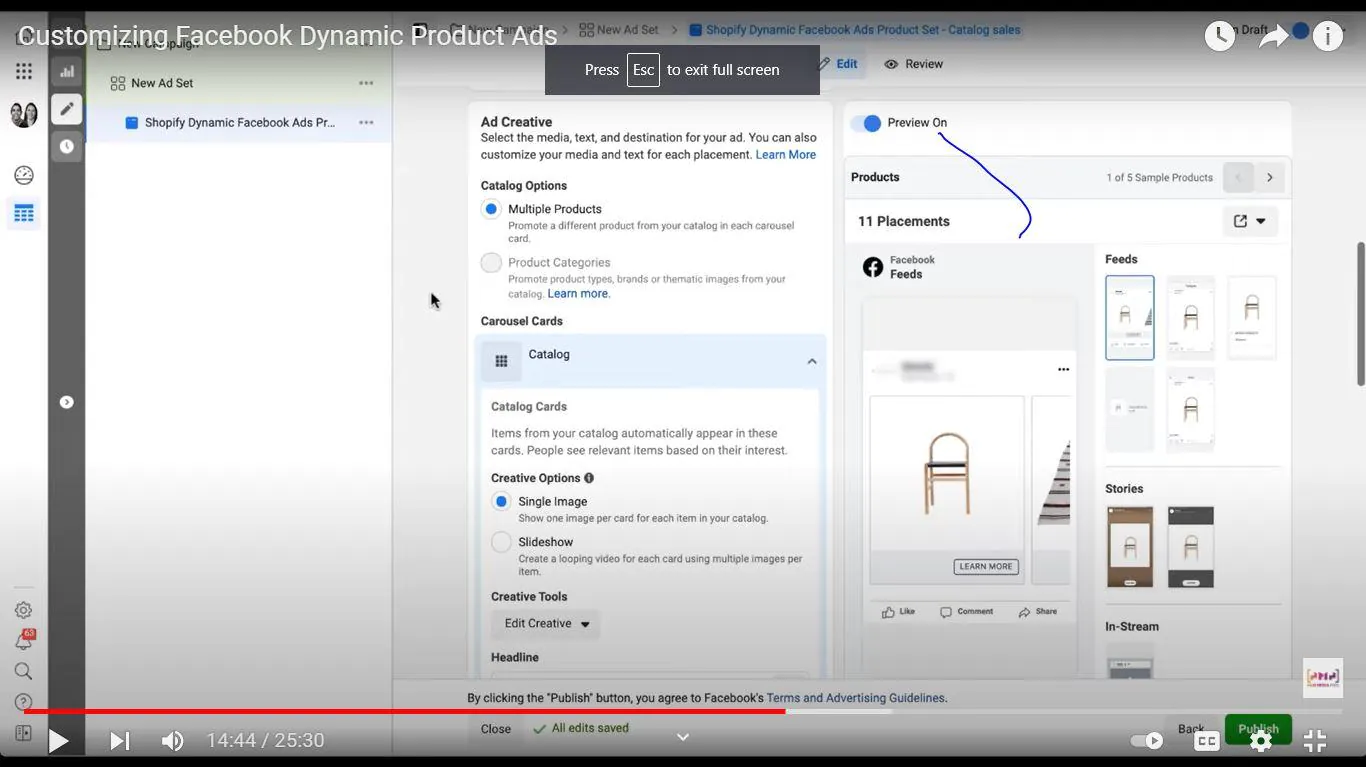Open notifications bell icon

click(x=24, y=641)
